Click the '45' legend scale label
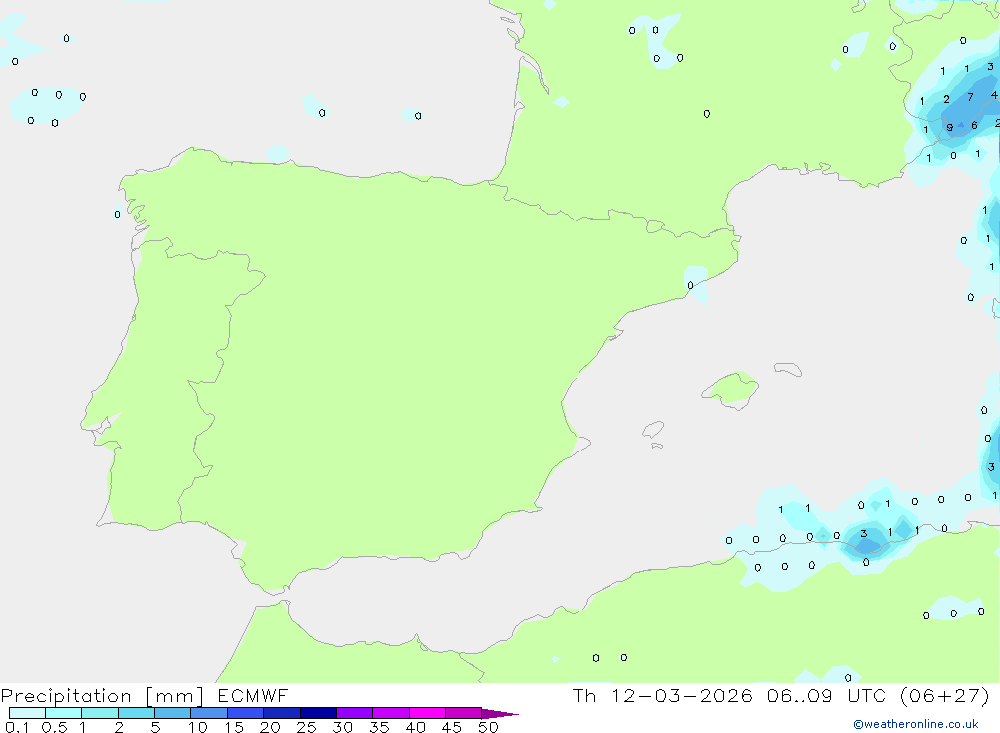The width and height of the screenshot is (1000, 733). click(452, 727)
